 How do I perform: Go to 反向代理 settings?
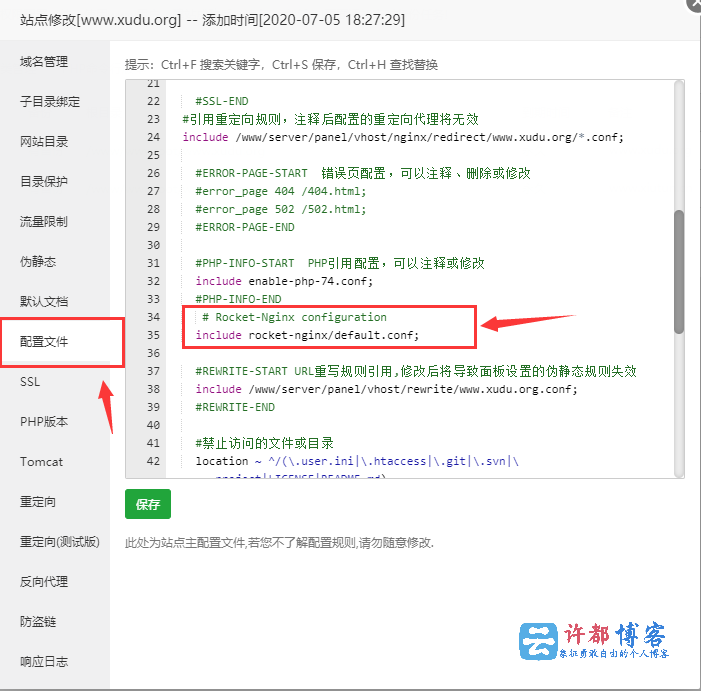(x=44, y=582)
